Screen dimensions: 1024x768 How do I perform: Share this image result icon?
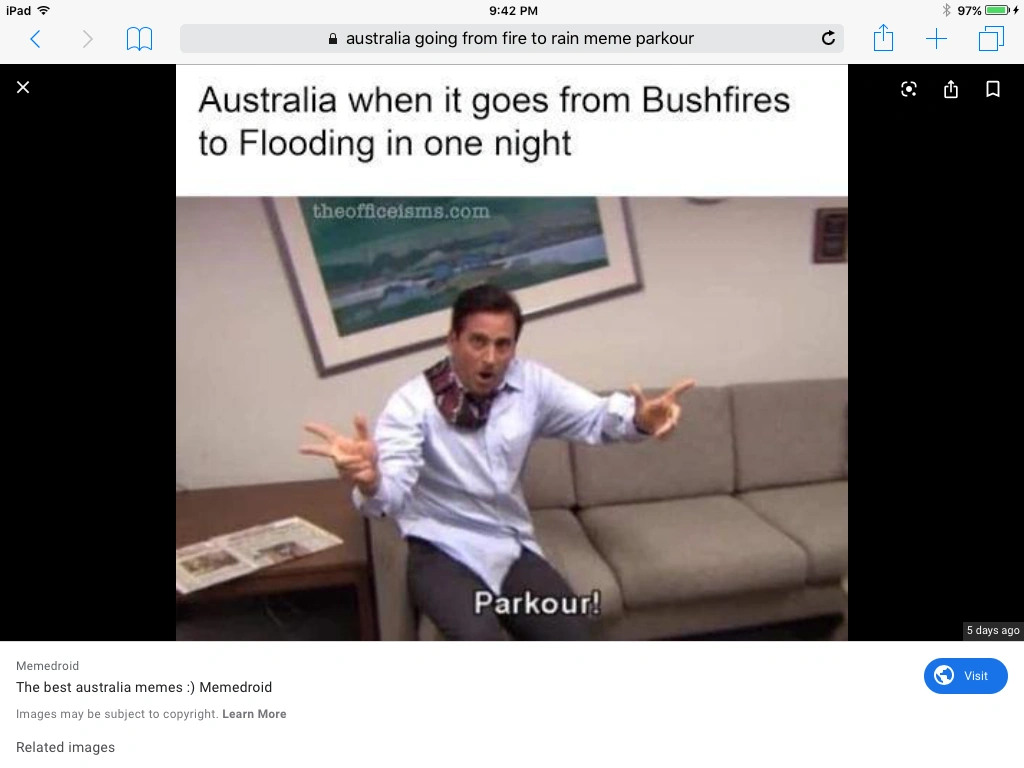(x=951, y=89)
